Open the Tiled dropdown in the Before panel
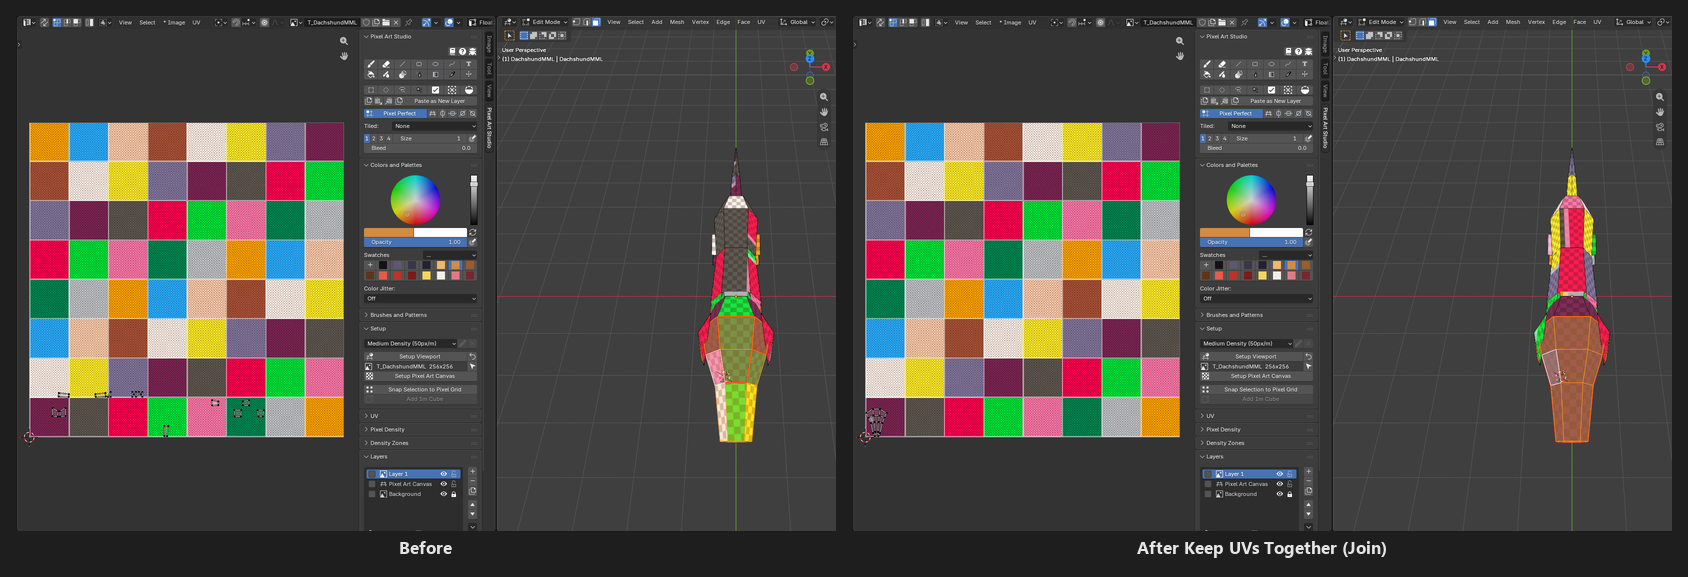 click(x=434, y=126)
